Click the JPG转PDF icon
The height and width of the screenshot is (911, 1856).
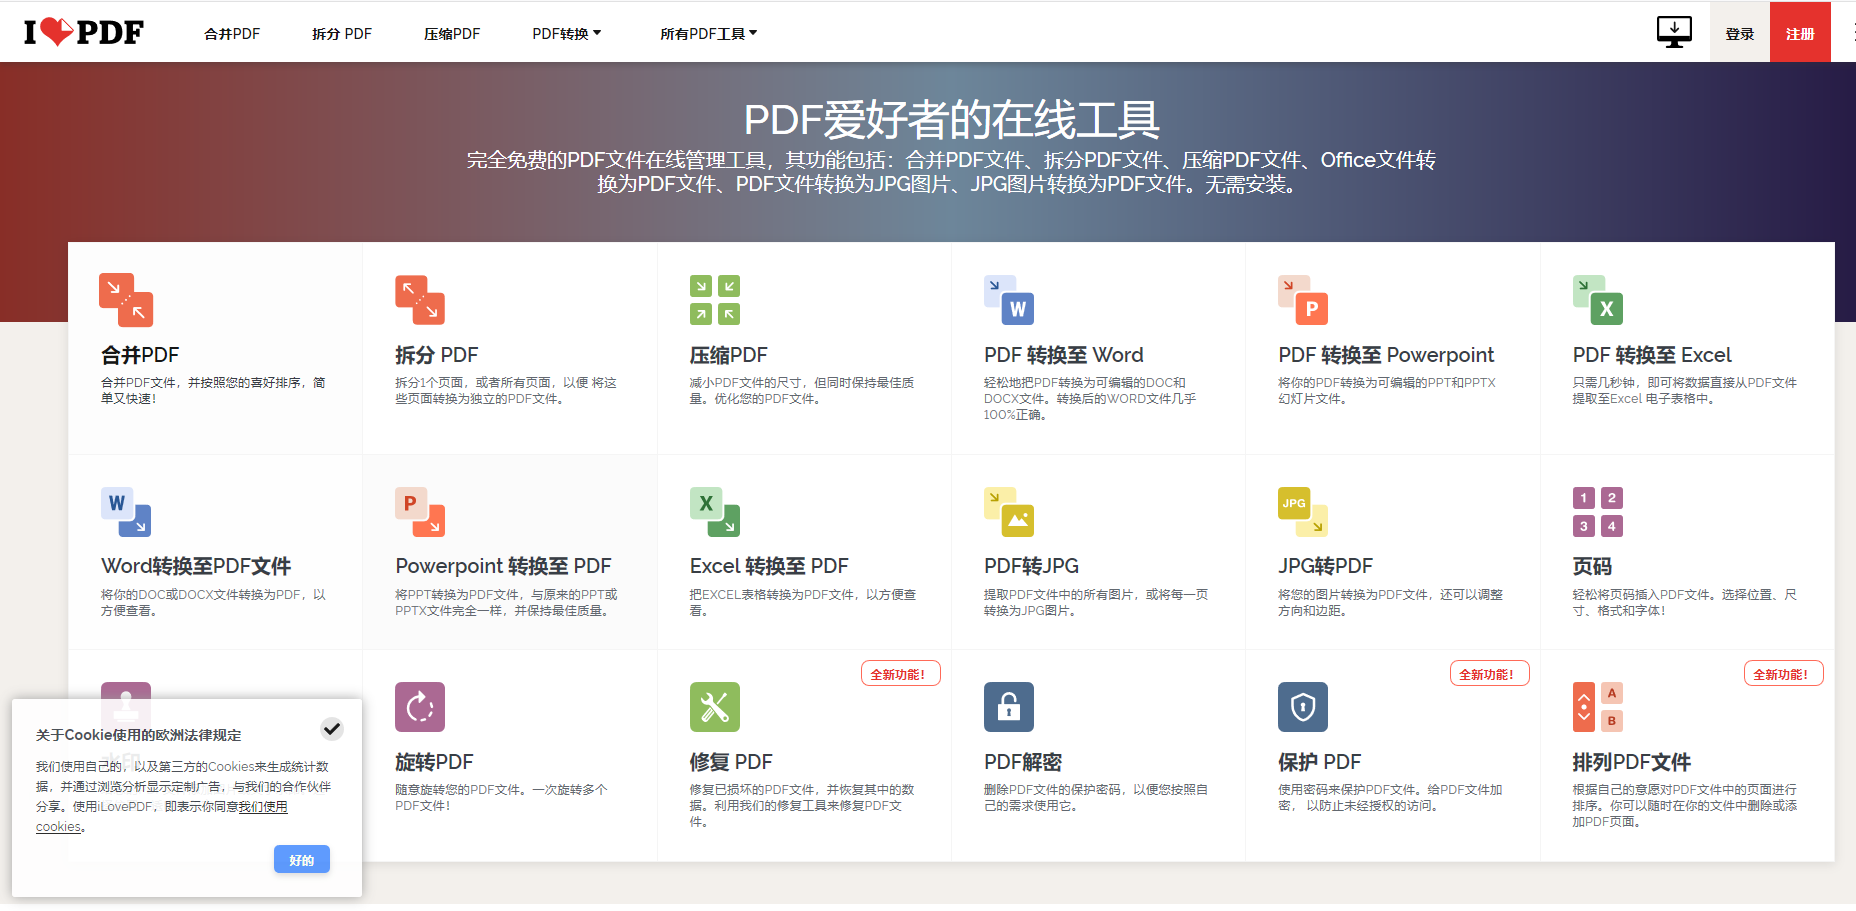1303,512
